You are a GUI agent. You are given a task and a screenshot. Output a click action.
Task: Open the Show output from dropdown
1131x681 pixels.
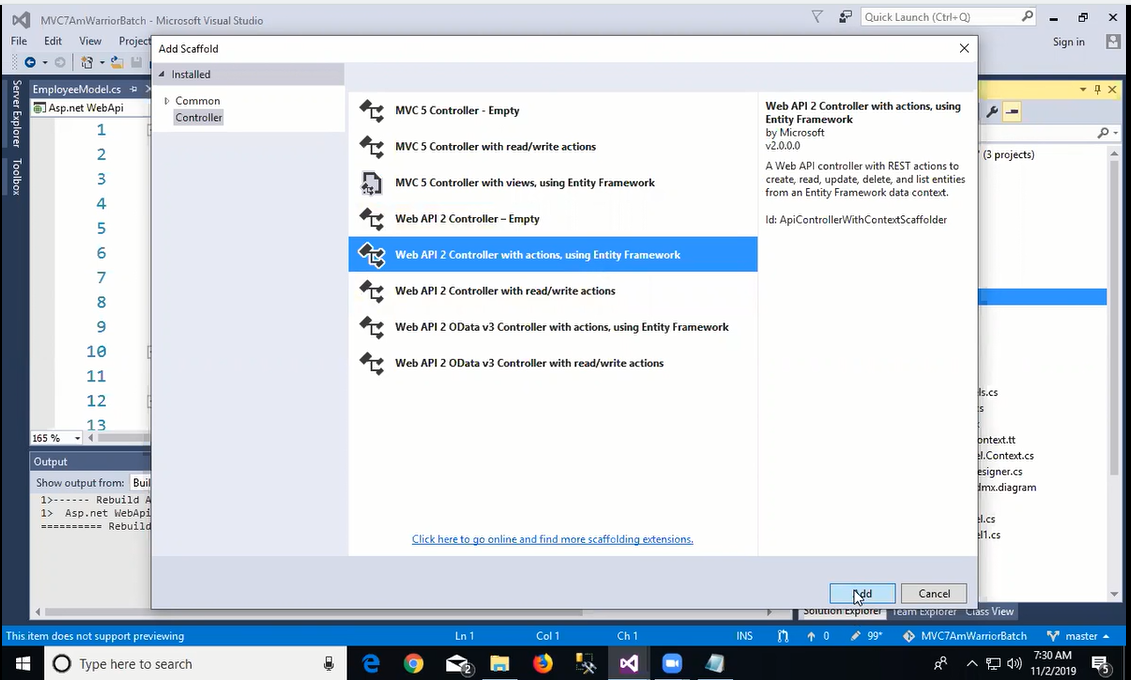pos(140,483)
